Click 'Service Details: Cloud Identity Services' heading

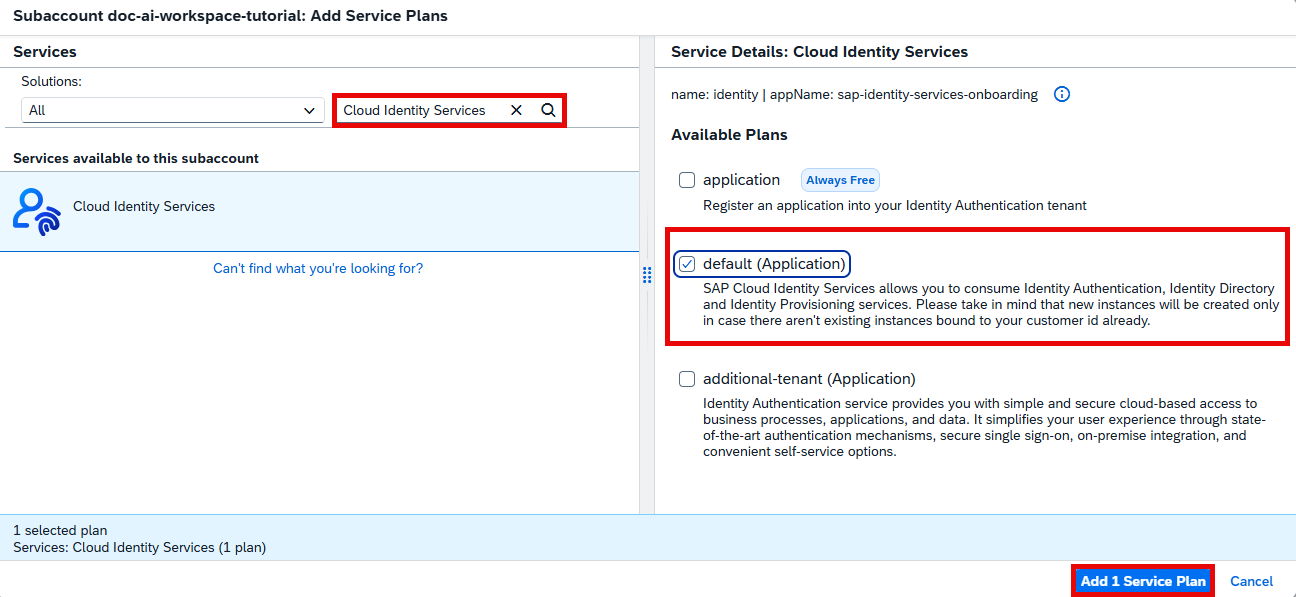coord(819,51)
